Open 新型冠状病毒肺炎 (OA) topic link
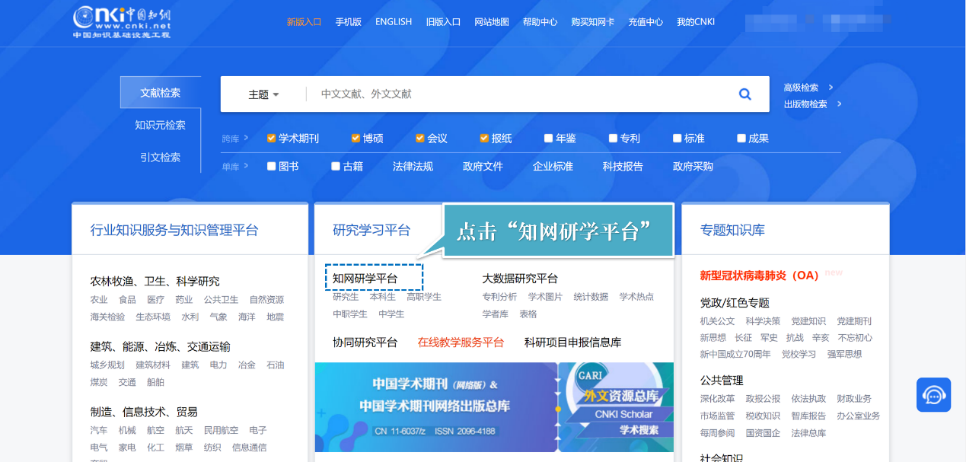 759,275
